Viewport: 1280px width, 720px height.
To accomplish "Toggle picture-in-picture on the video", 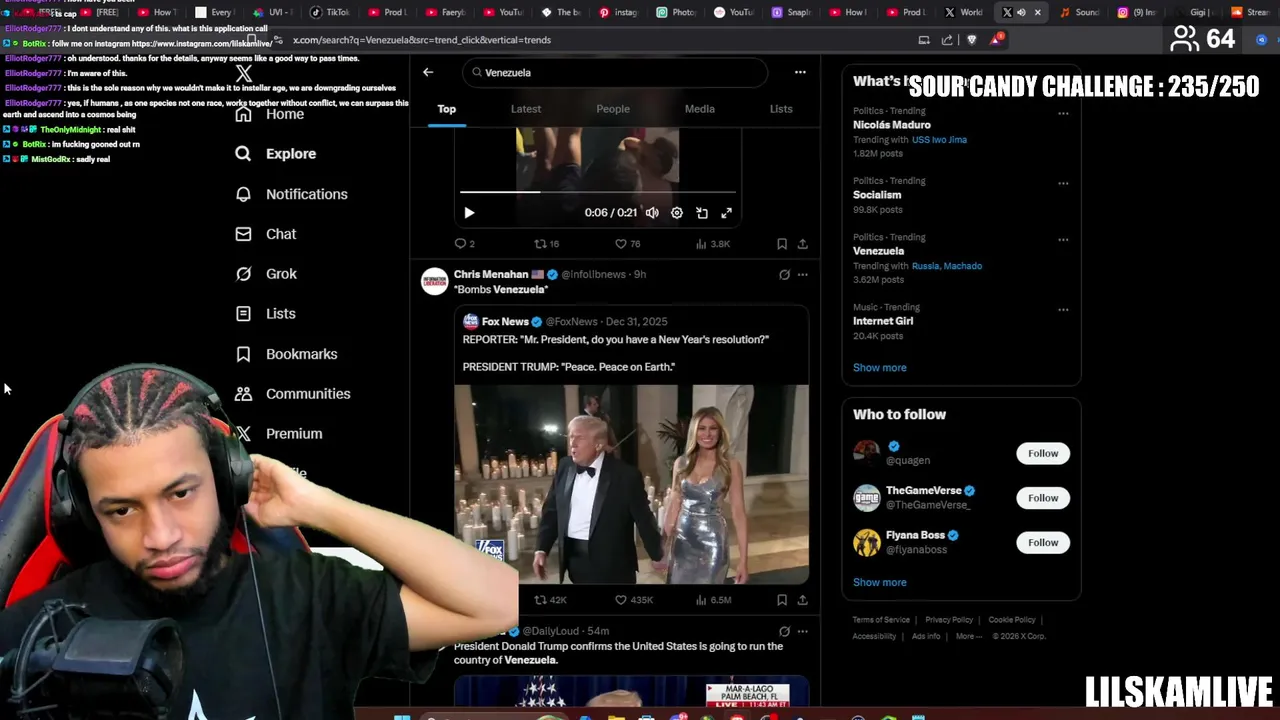I will [702, 213].
